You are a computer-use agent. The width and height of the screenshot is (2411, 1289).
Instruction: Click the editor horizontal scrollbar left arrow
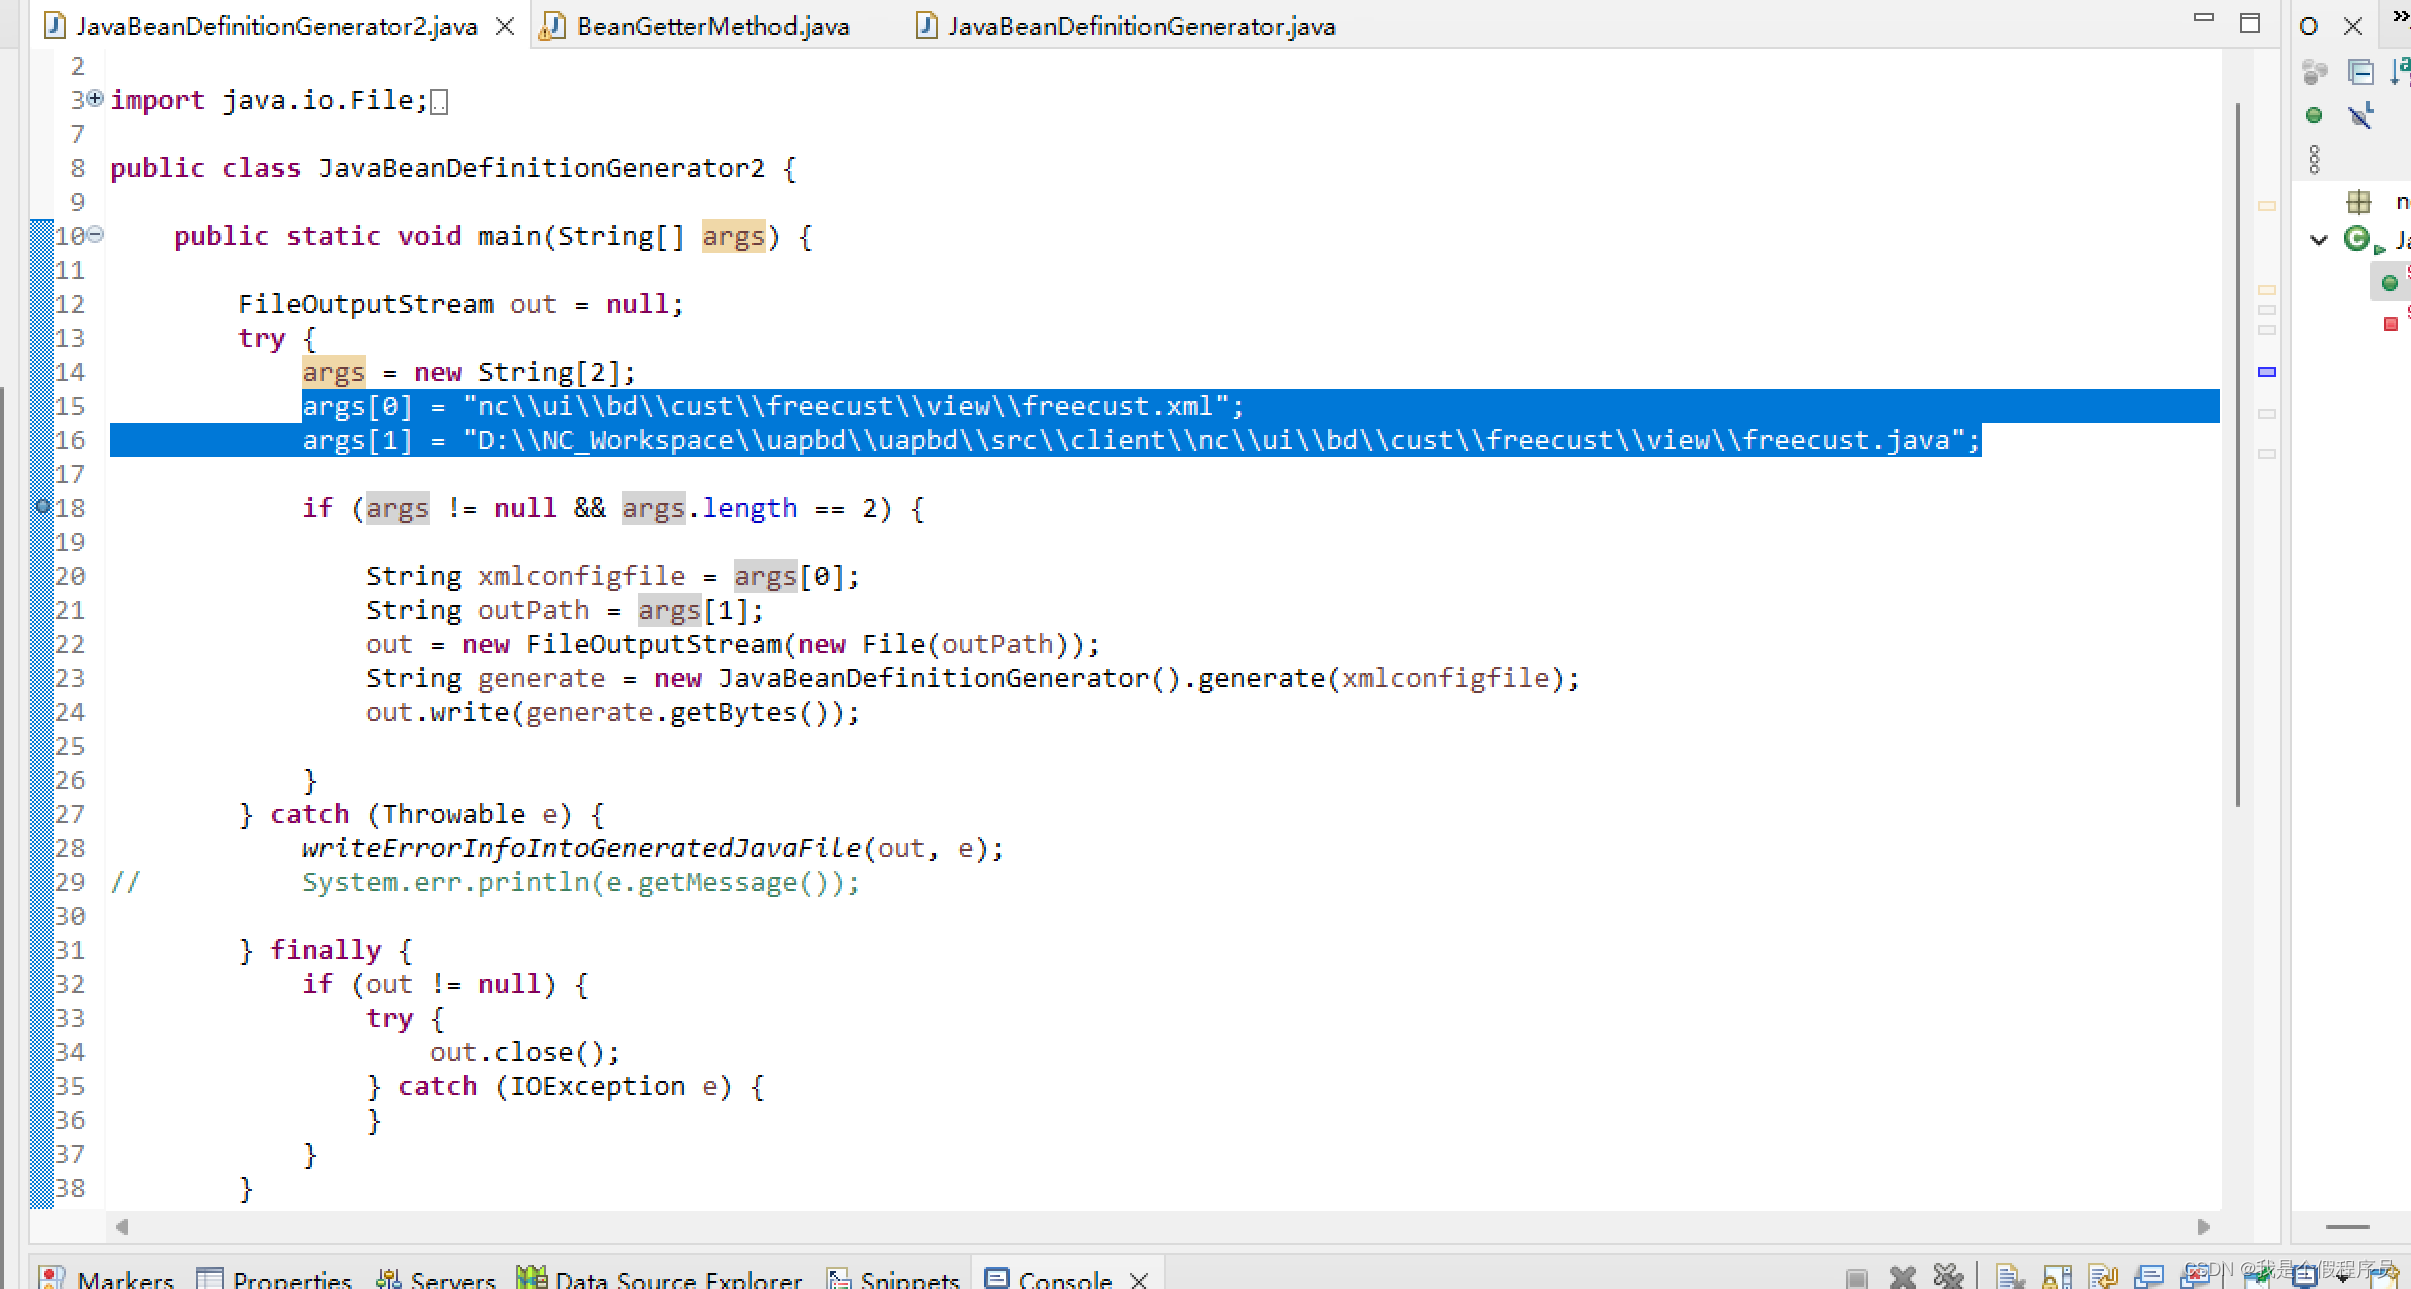(x=122, y=1226)
